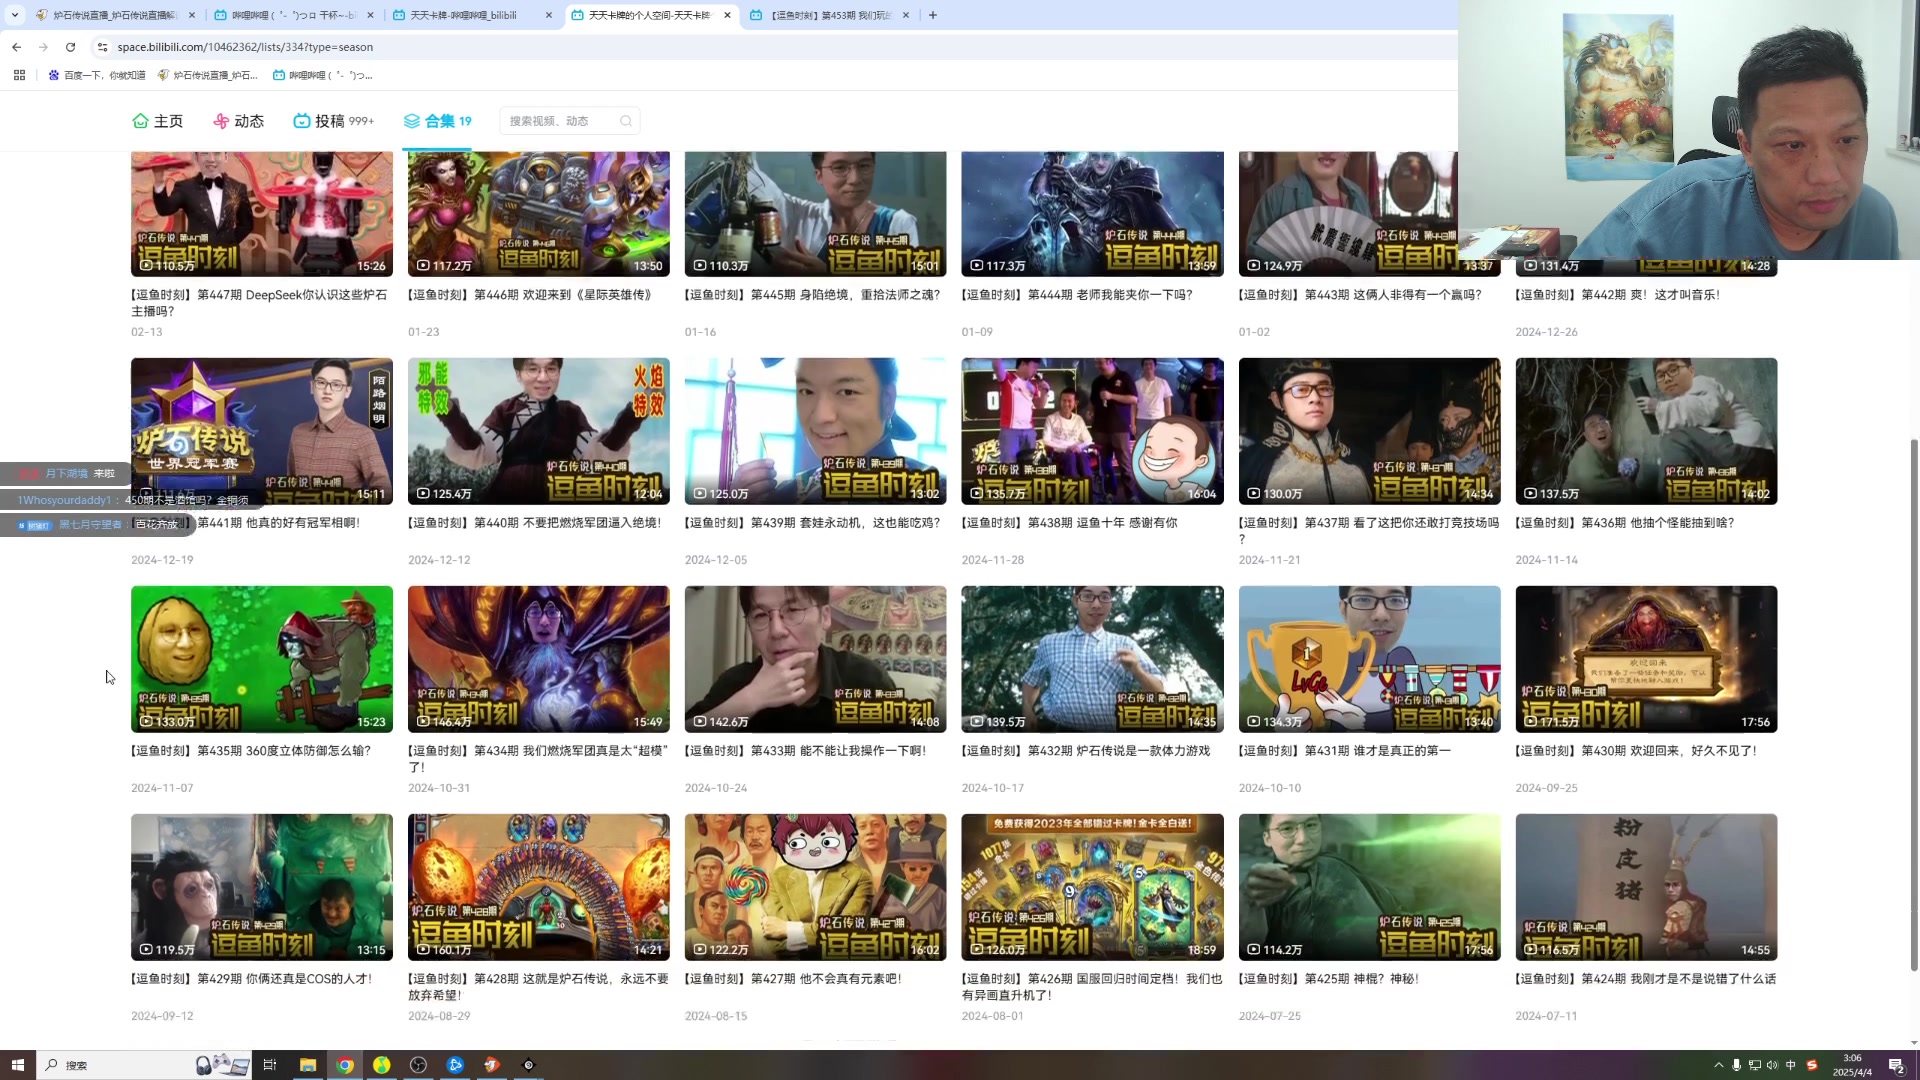Screen dimensions: 1920x1080
Task: Open 第428期 永远不要放弃希望 title
Action: 539,987
